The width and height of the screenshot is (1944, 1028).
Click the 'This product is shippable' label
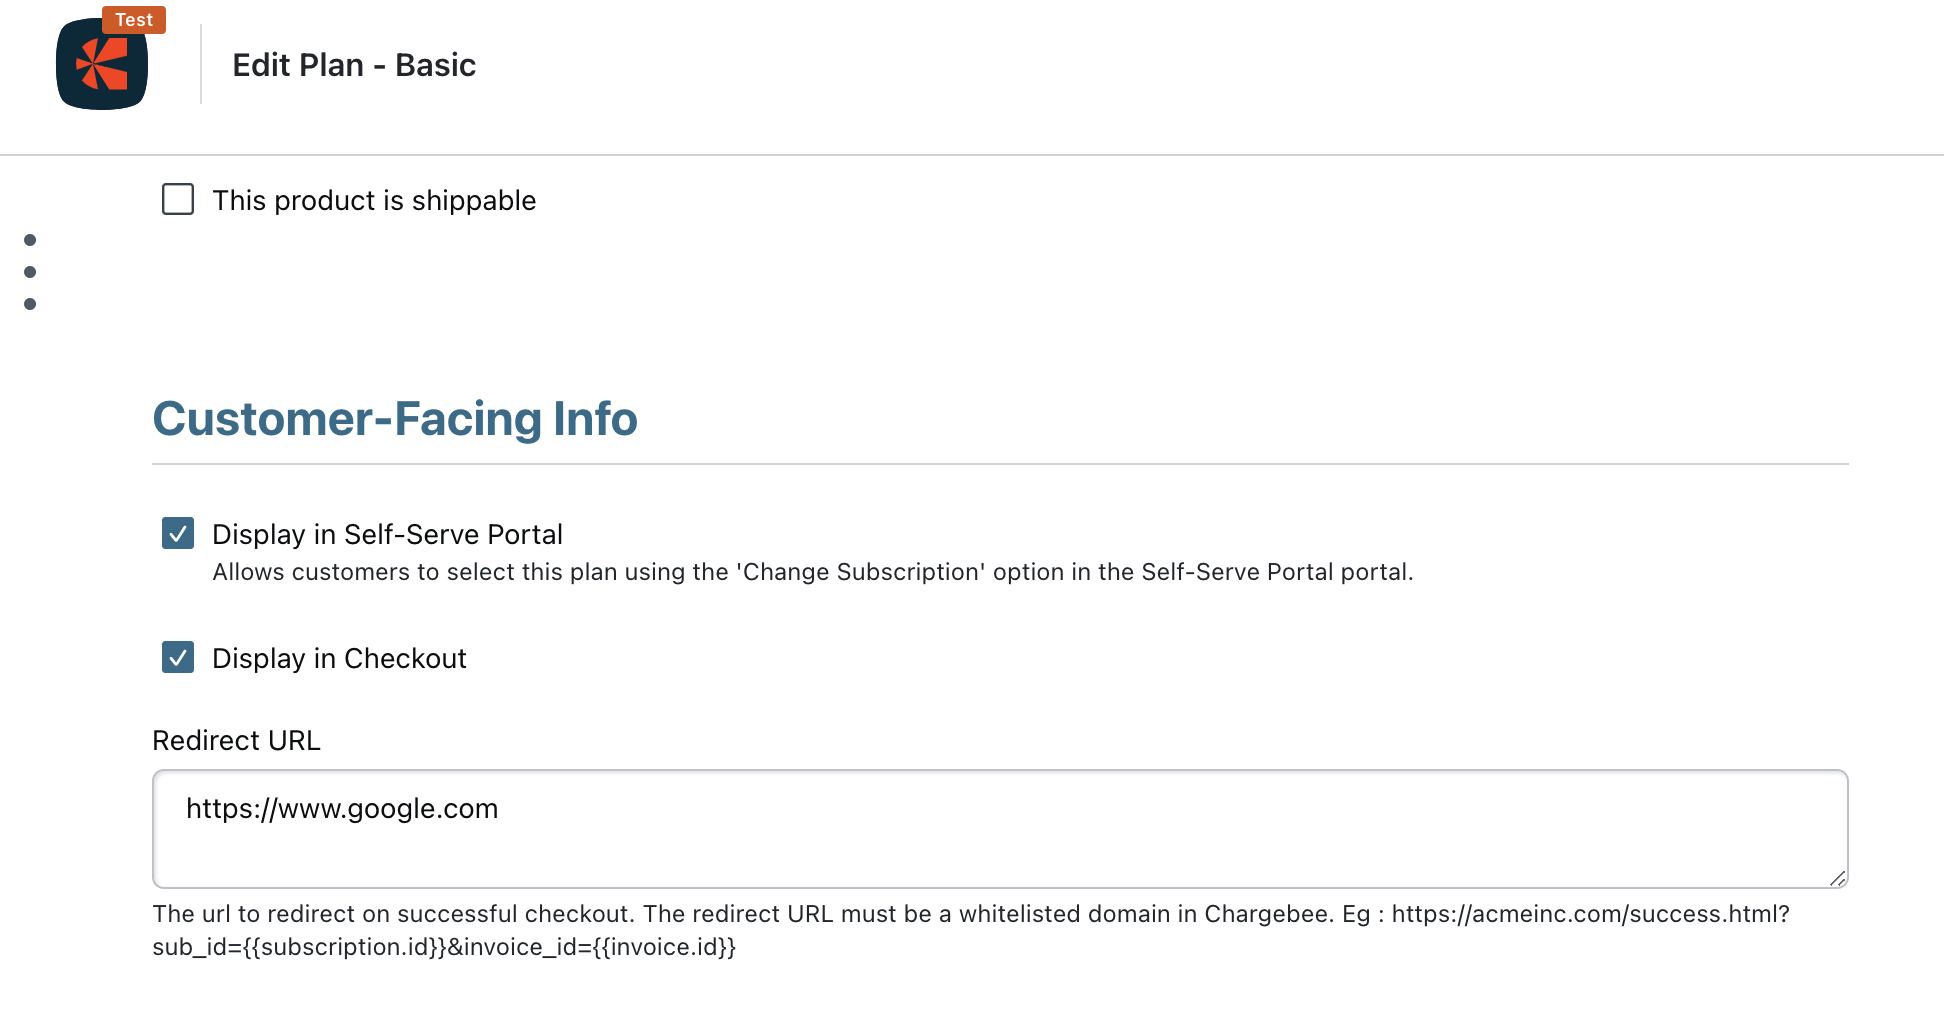point(374,200)
